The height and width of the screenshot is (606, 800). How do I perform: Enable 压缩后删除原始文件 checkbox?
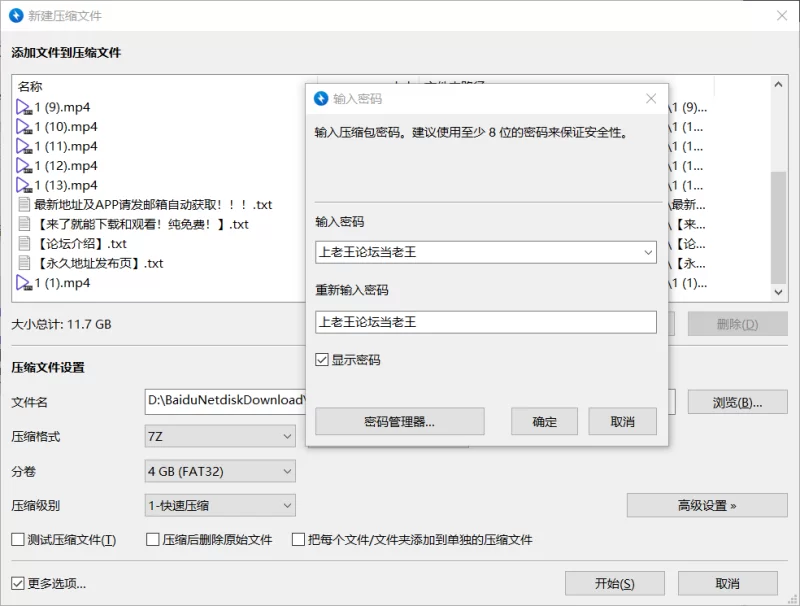(x=154, y=540)
